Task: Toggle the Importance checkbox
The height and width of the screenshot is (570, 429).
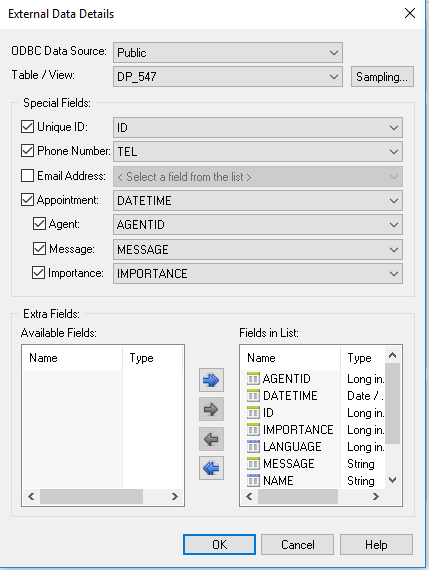Action: pos(39,273)
